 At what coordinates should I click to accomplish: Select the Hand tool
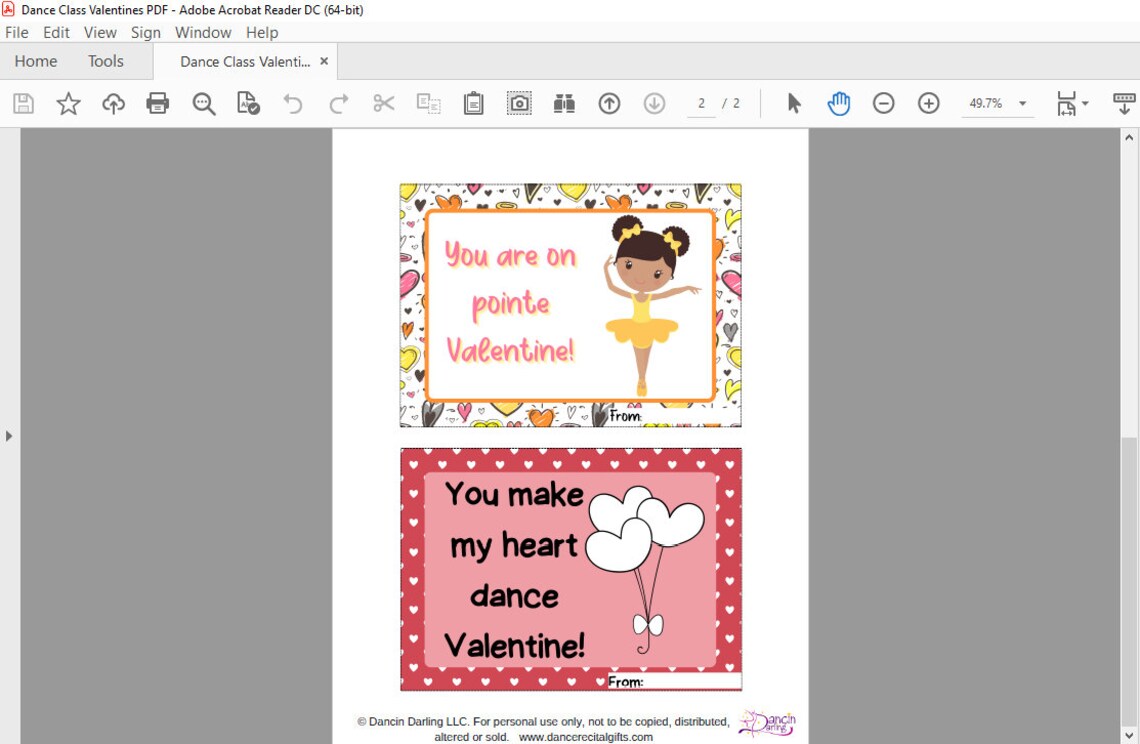tap(839, 103)
